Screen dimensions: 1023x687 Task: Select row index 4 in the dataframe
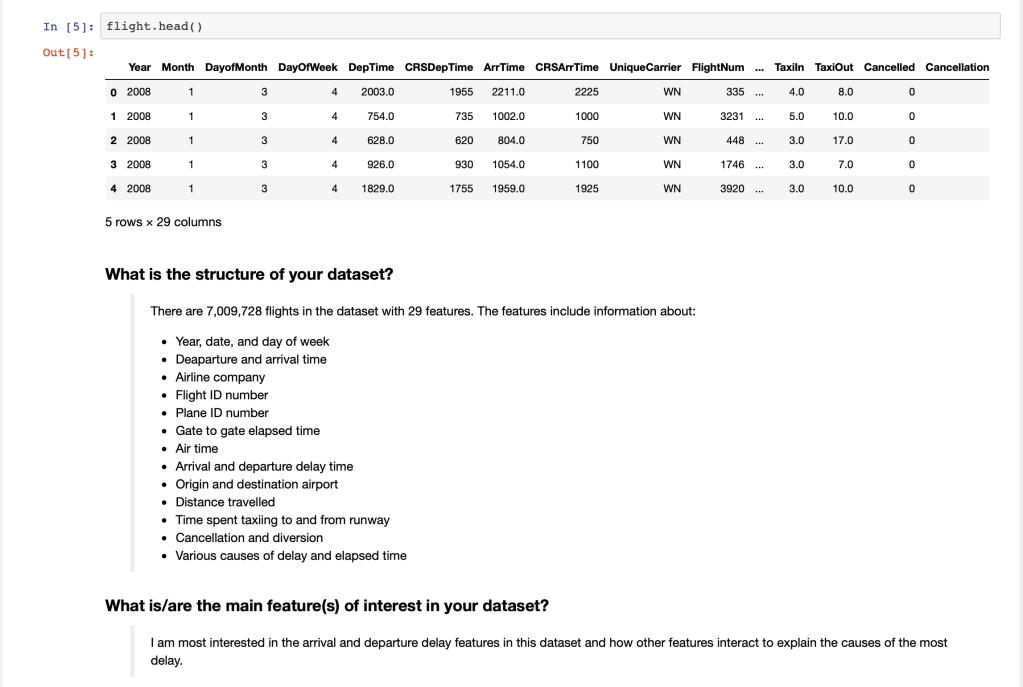click(x=117, y=188)
